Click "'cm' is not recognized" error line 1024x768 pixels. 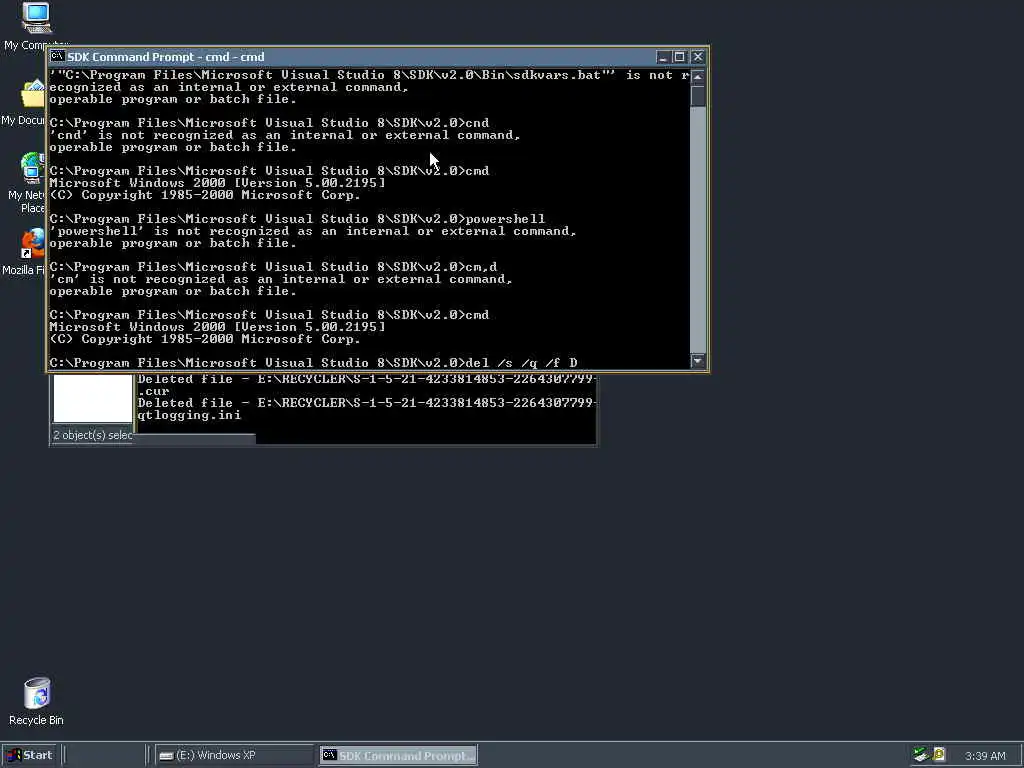click(x=281, y=279)
